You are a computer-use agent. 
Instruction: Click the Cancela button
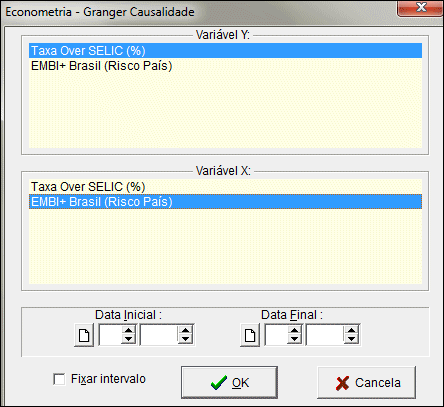[x=366, y=383]
